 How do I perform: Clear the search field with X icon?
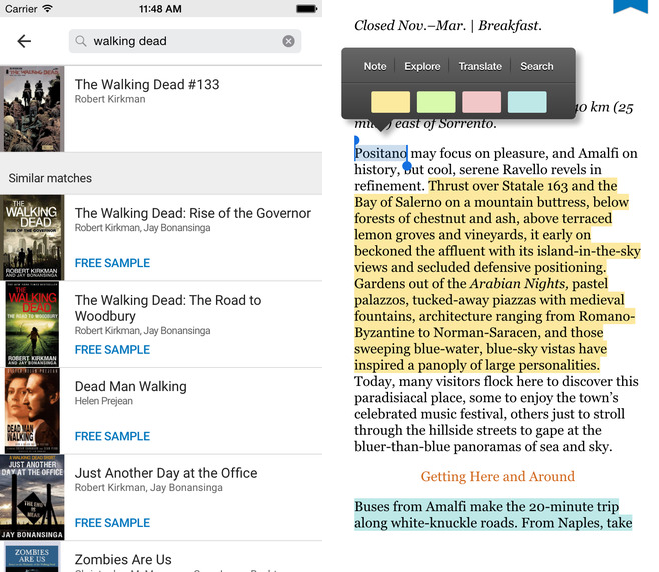[x=288, y=41]
